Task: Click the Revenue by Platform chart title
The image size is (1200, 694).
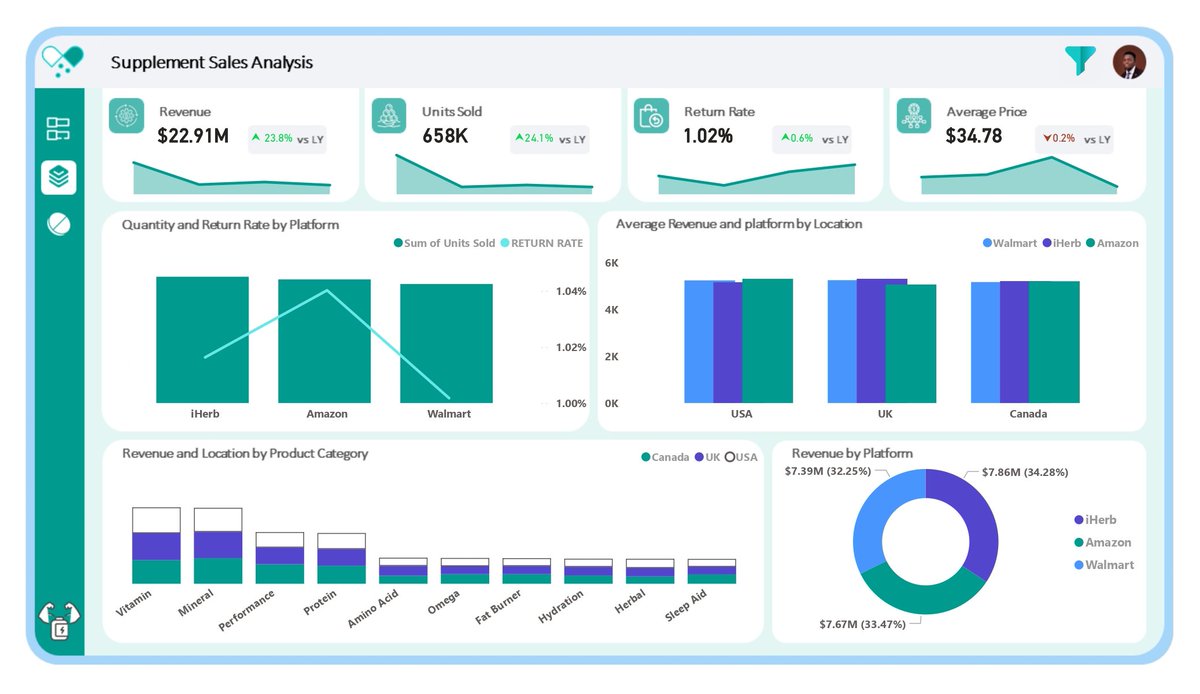Action: 852,454
